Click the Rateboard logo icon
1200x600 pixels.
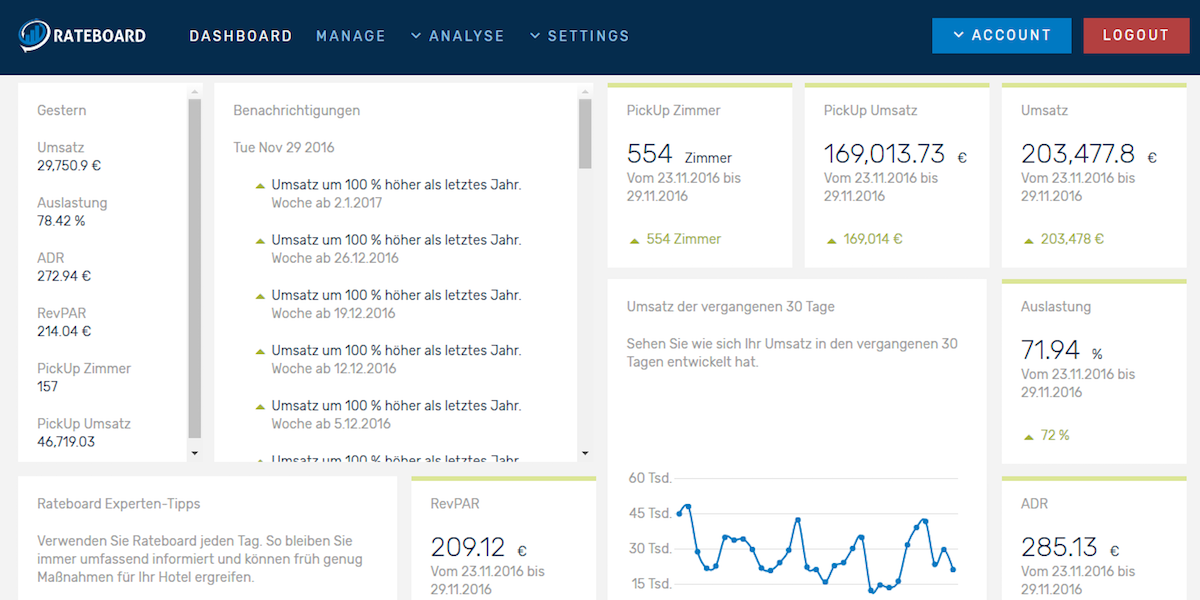(x=34, y=36)
